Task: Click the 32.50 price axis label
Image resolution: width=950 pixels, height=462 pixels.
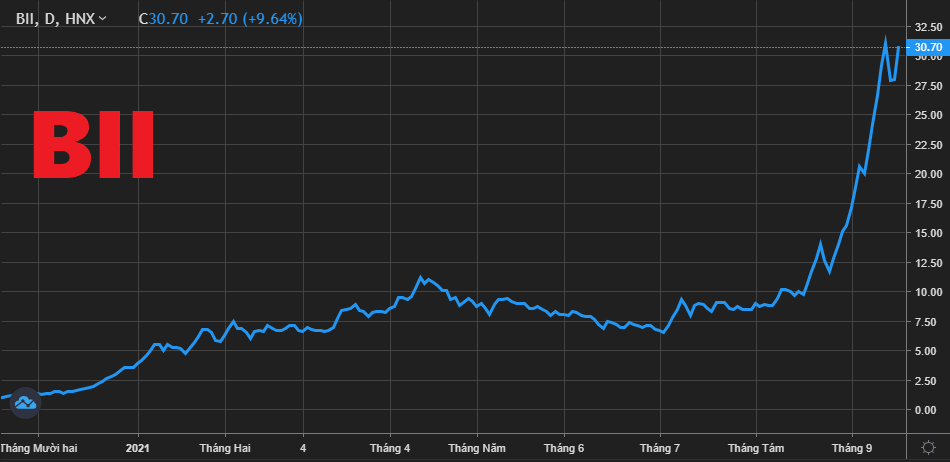Action: pos(928,27)
